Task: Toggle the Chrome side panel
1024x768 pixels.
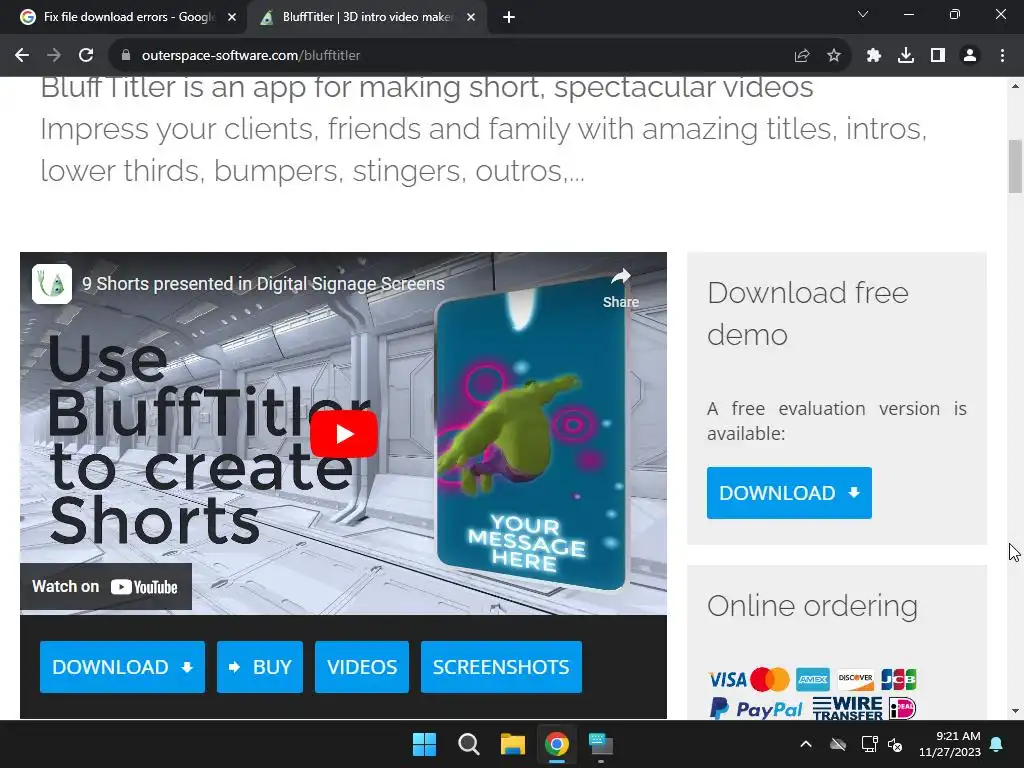Action: point(938,56)
